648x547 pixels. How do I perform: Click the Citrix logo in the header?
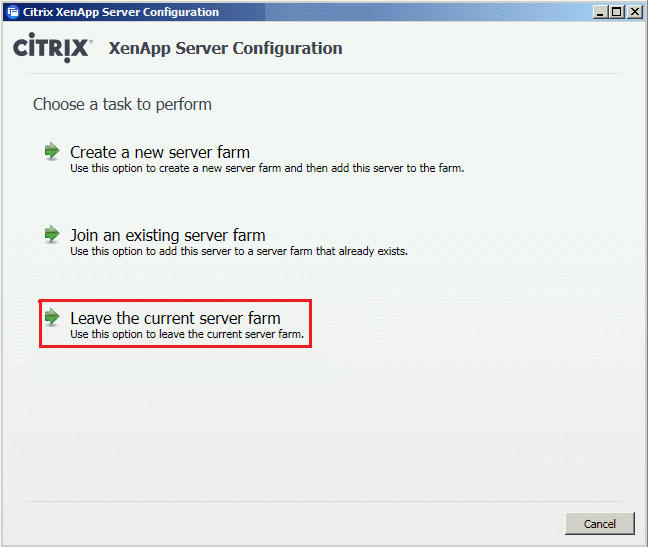coord(52,48)
